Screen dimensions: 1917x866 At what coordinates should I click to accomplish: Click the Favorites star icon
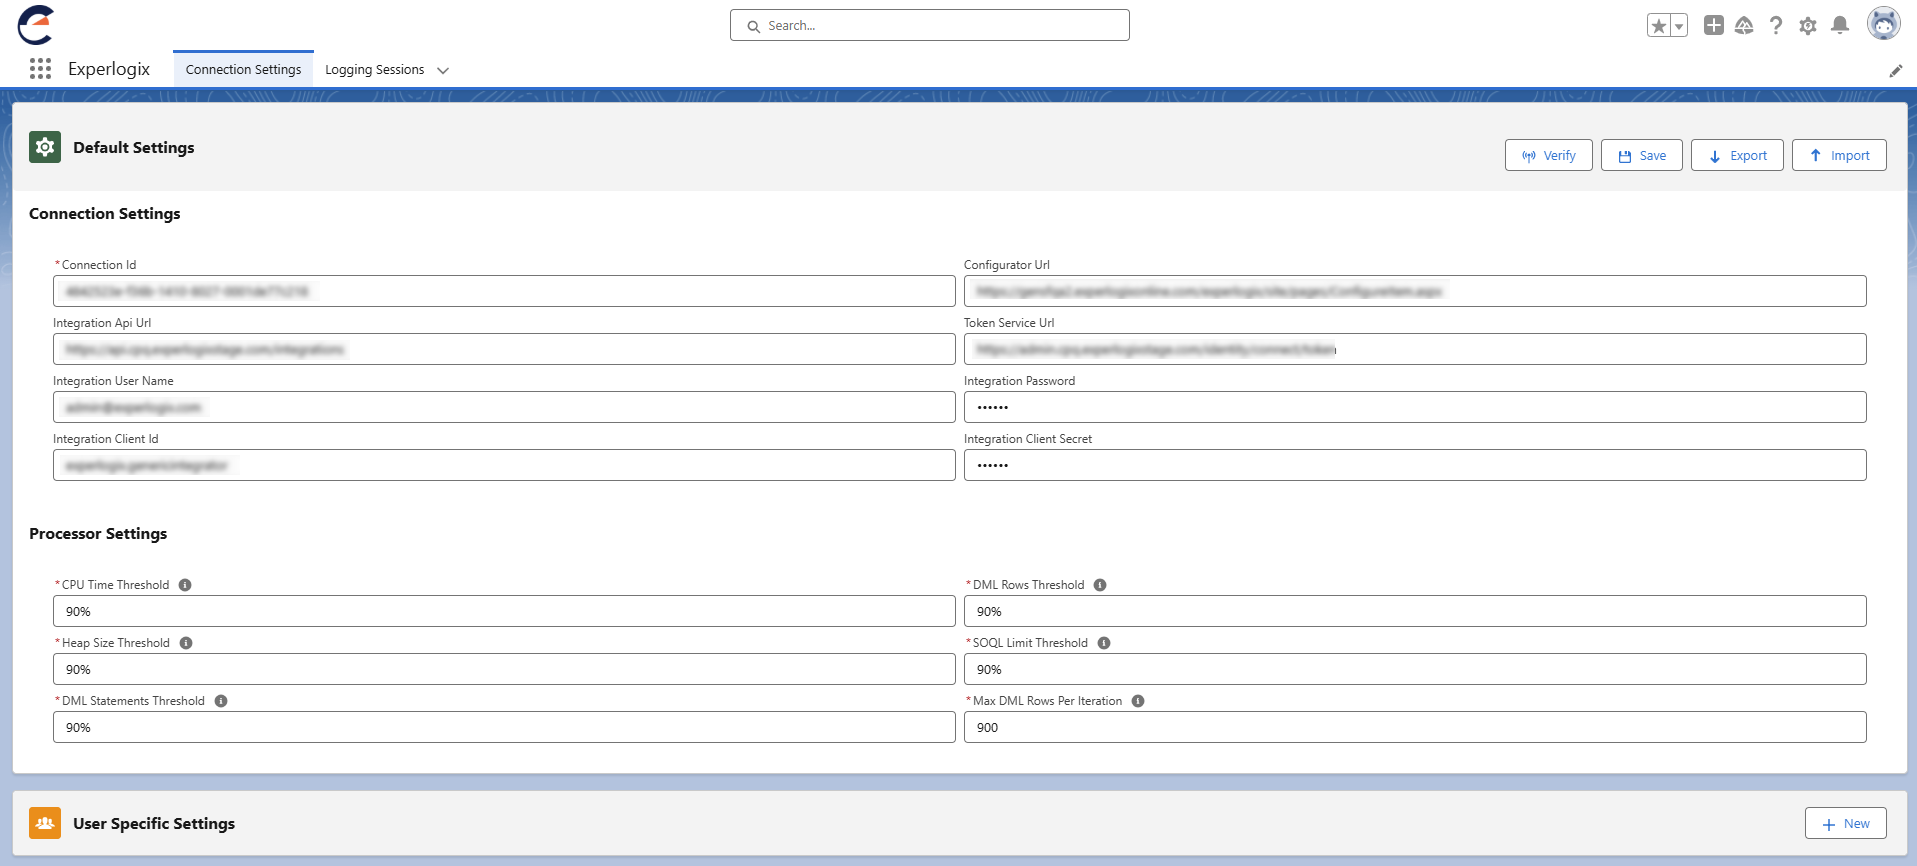[1659, 26]
